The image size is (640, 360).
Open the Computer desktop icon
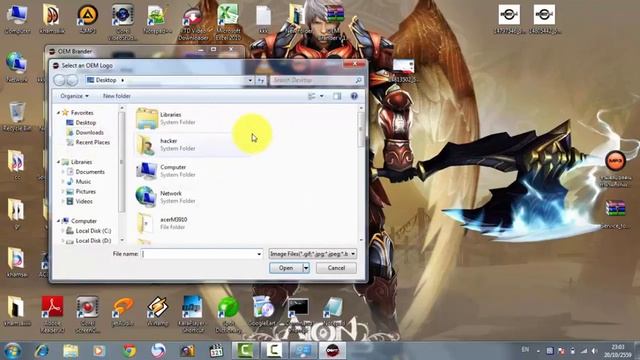tap(17, 18)
